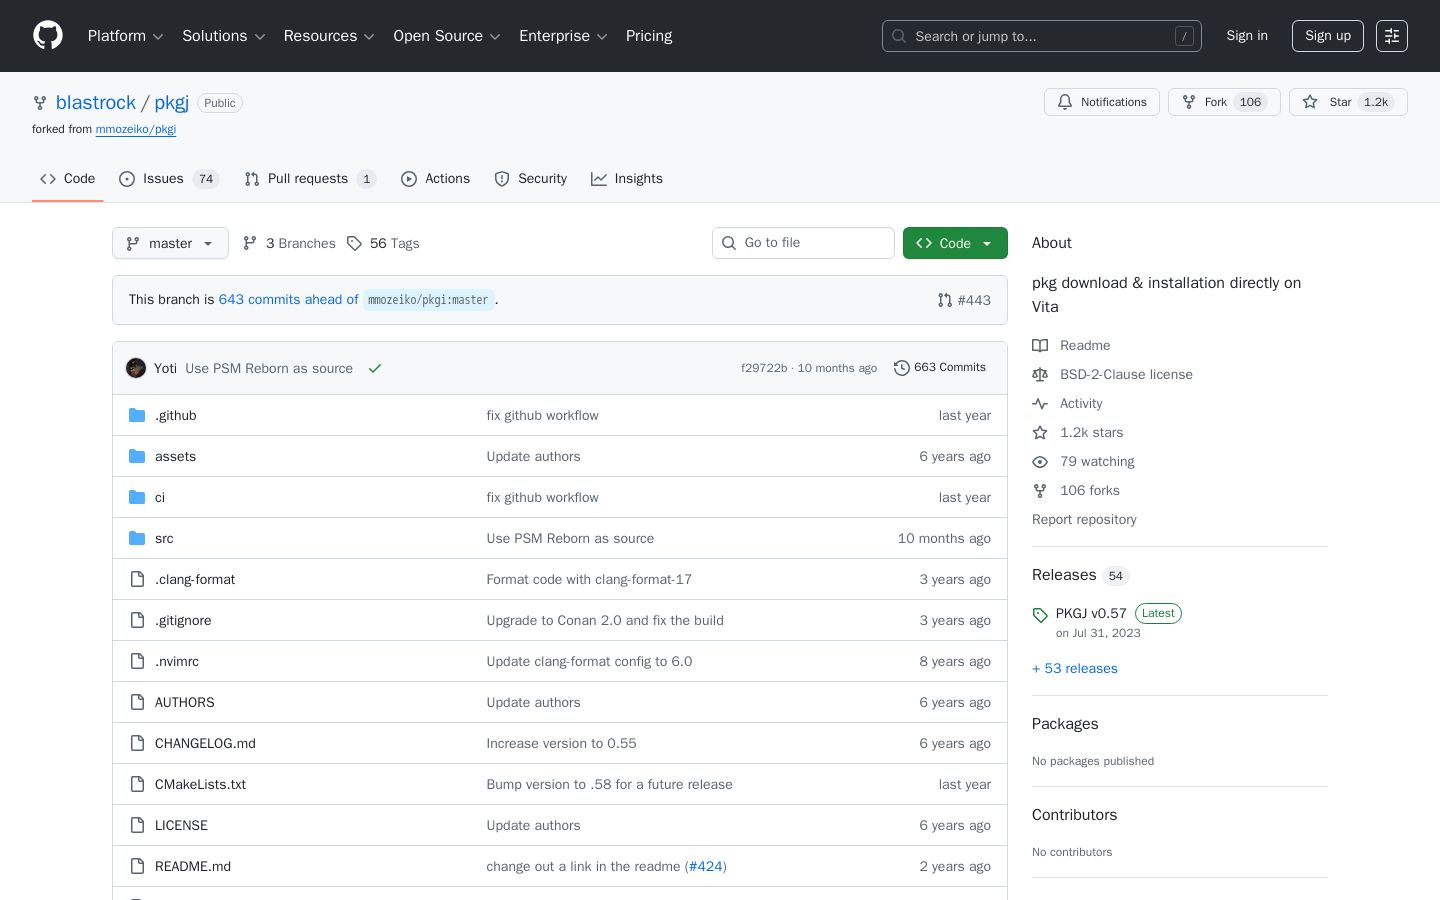Open the .clang-format file

[x=195, y=579]
